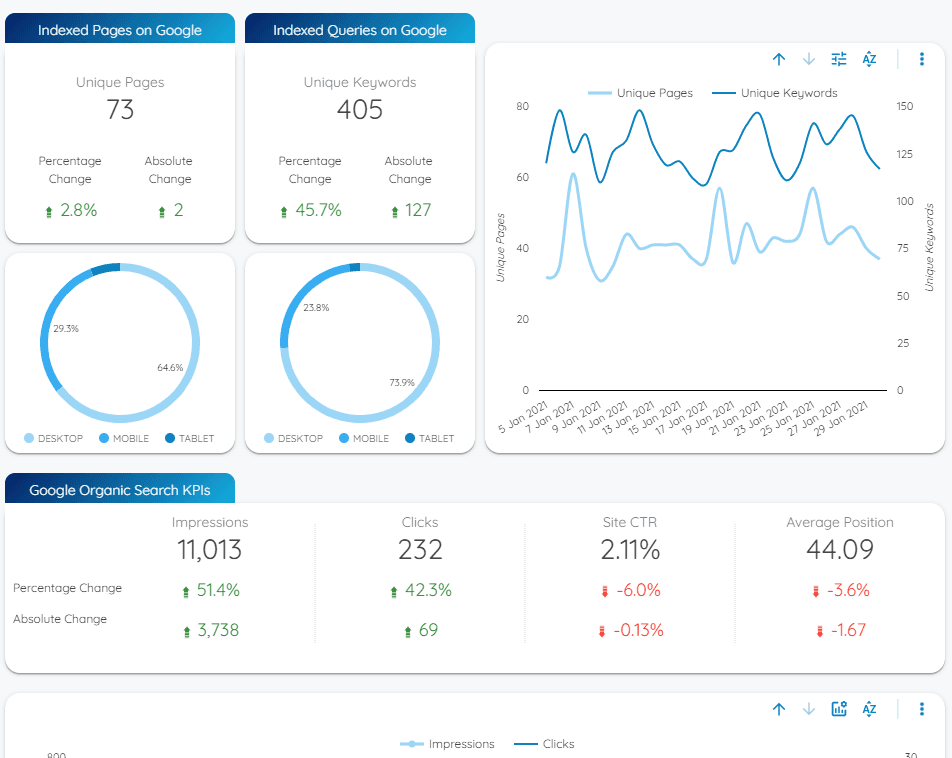Toggle Impressions legend in bottom chart
The width and height of the screenshot is (952, 758).
(x=447, y=744)
